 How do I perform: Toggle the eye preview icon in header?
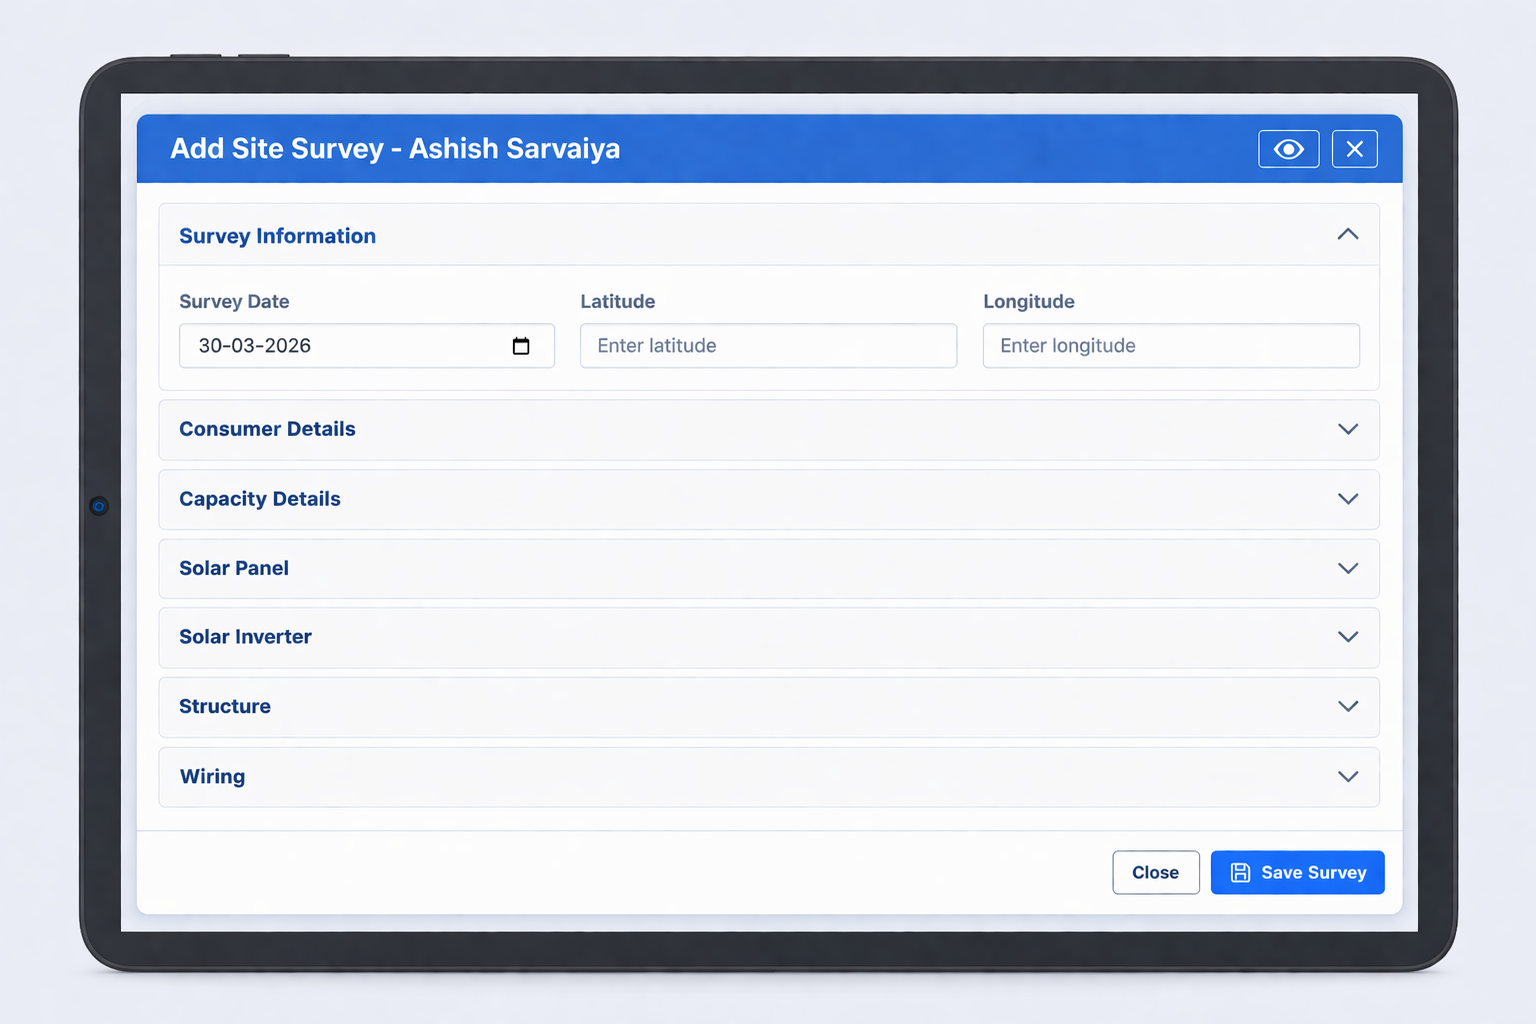(x=1288, y=149)
